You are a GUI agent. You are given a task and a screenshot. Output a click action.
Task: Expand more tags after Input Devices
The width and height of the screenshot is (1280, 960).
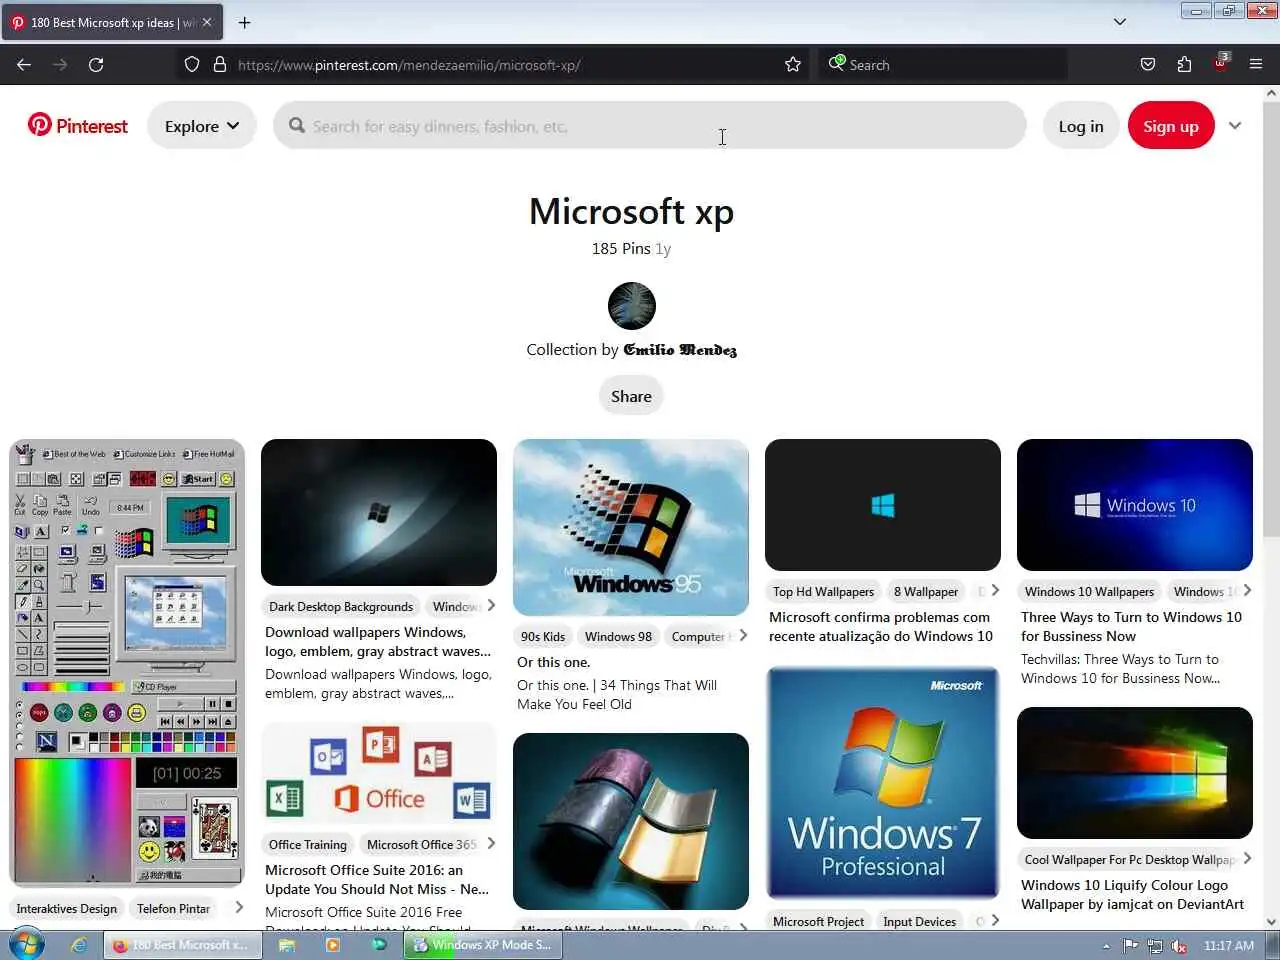click(995, 920)
